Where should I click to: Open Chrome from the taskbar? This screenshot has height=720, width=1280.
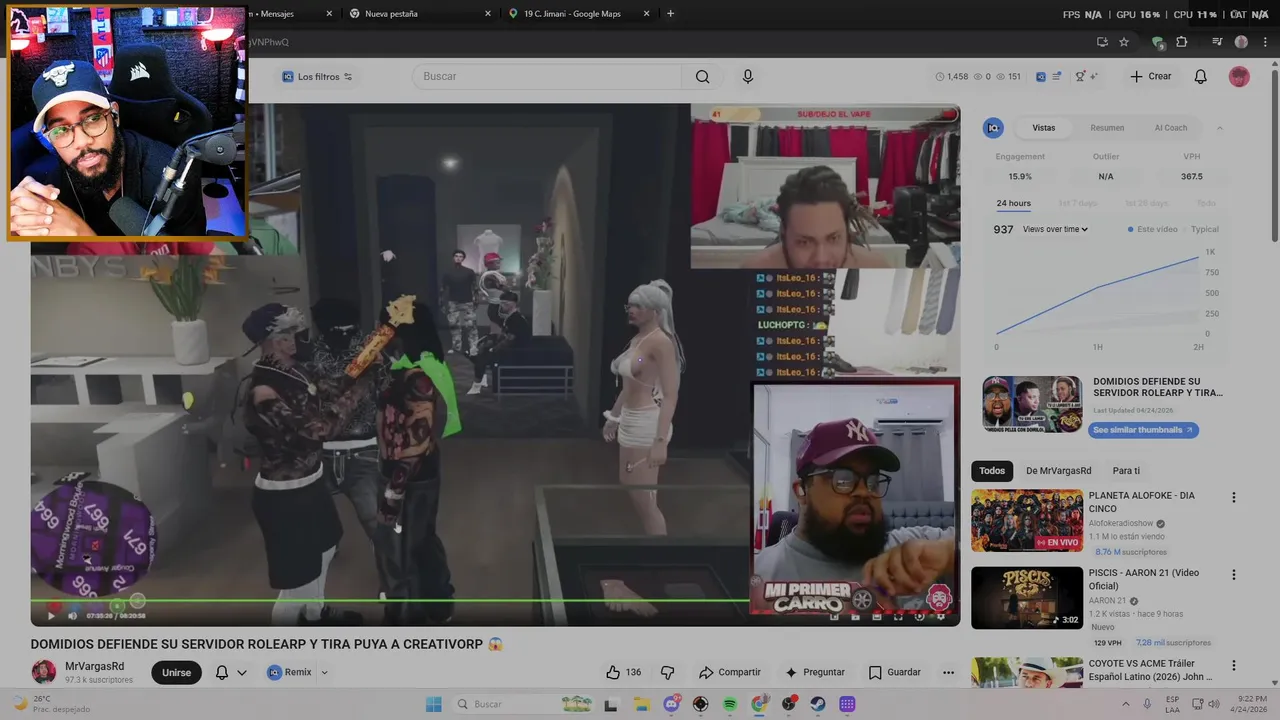tap(759, 704)
